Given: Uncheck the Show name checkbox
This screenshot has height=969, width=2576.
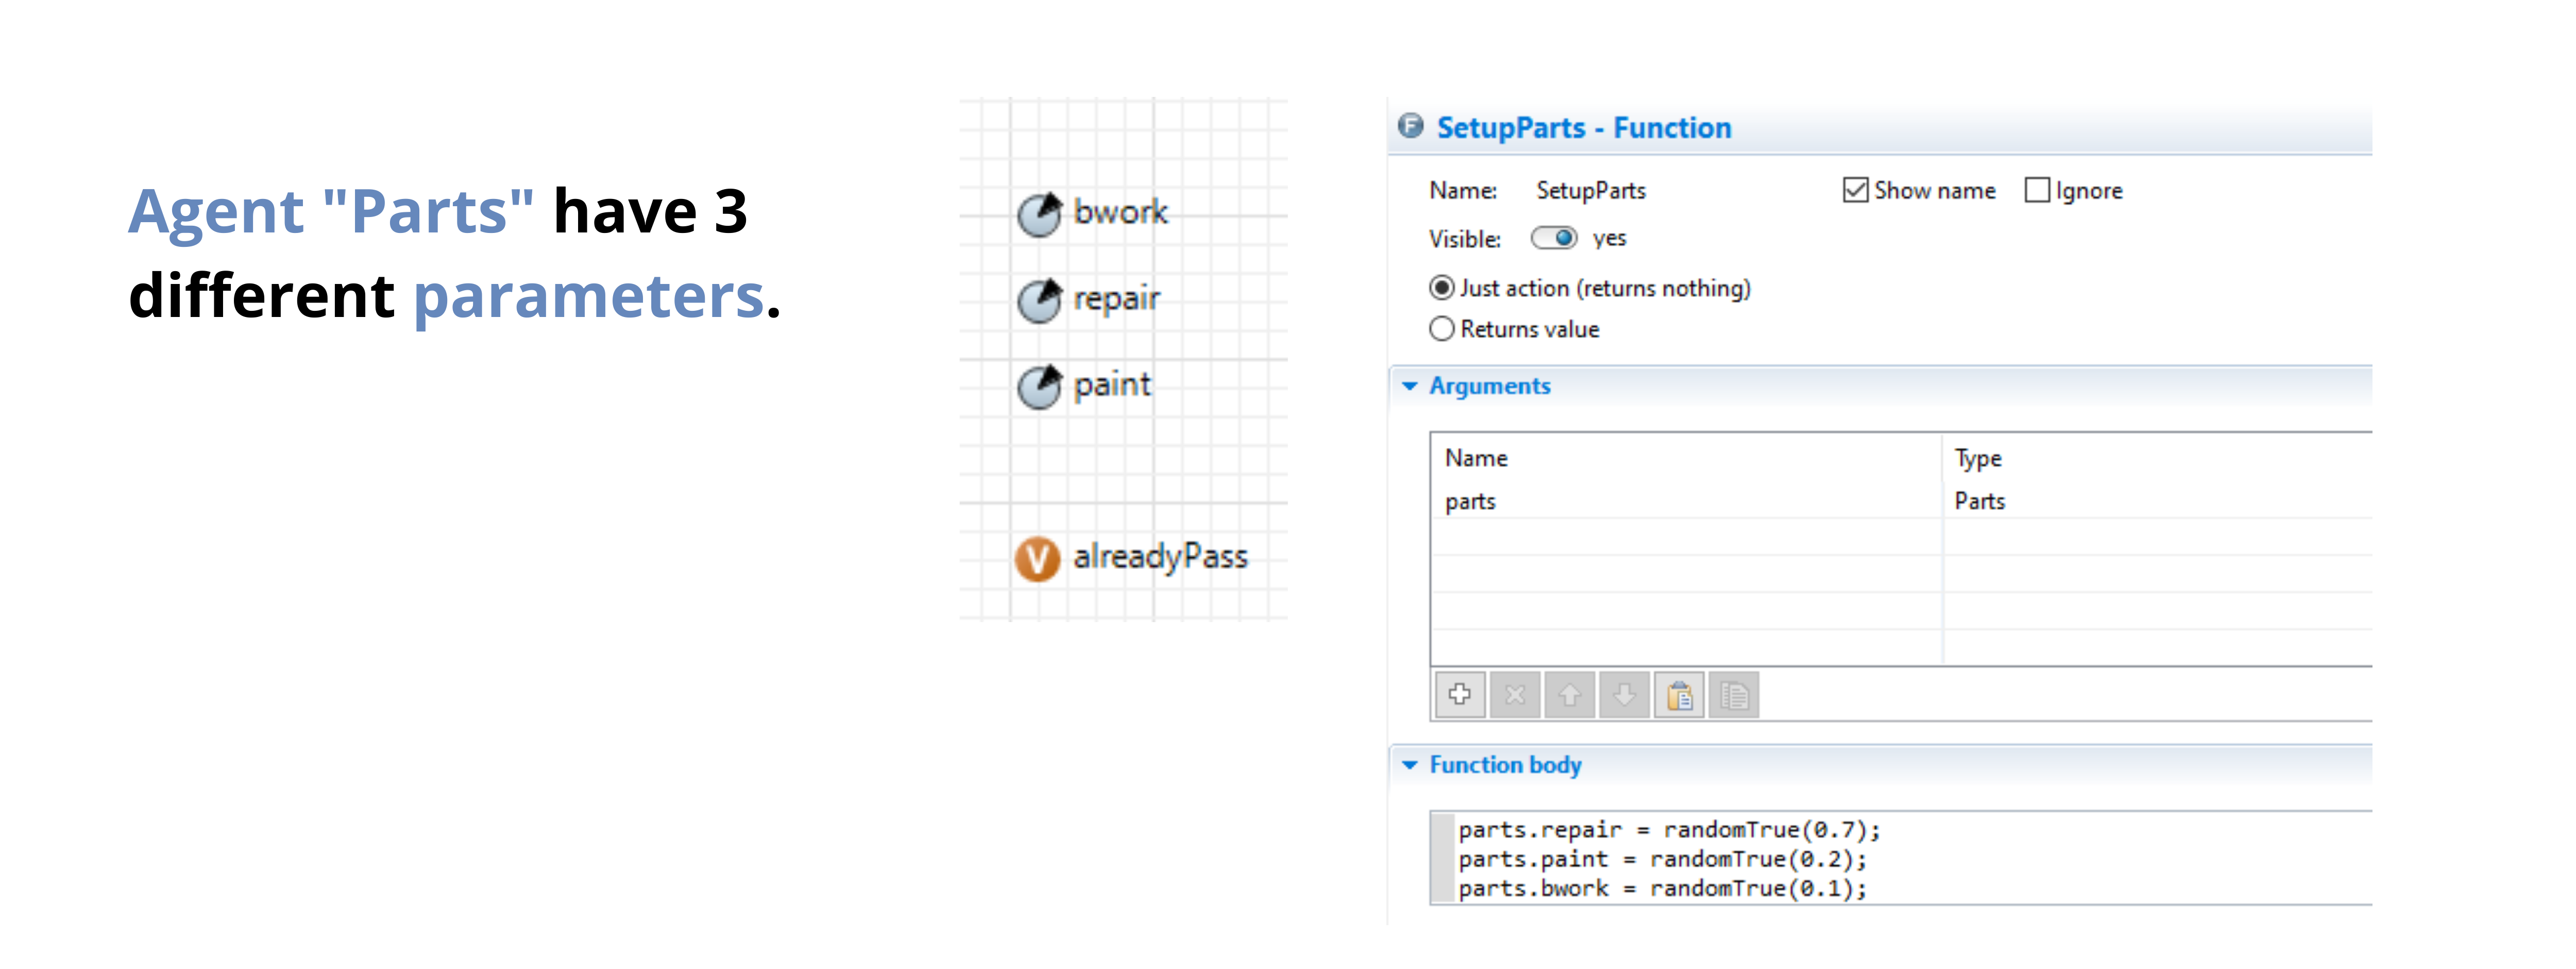Looking at the screenshot, I should (x=1855, y=190).
